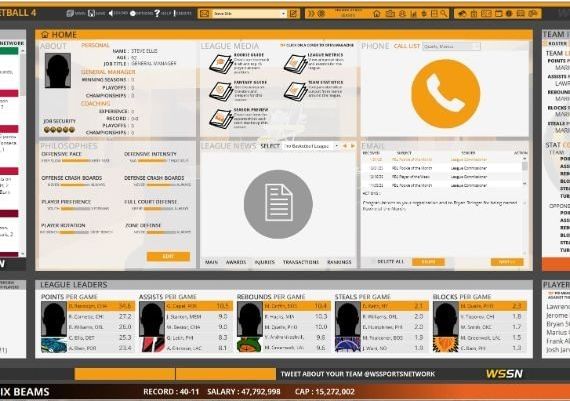Select top Blocks Per Game leader row
This screenshot has height=401, width=570.
click(x=493, y=306)
